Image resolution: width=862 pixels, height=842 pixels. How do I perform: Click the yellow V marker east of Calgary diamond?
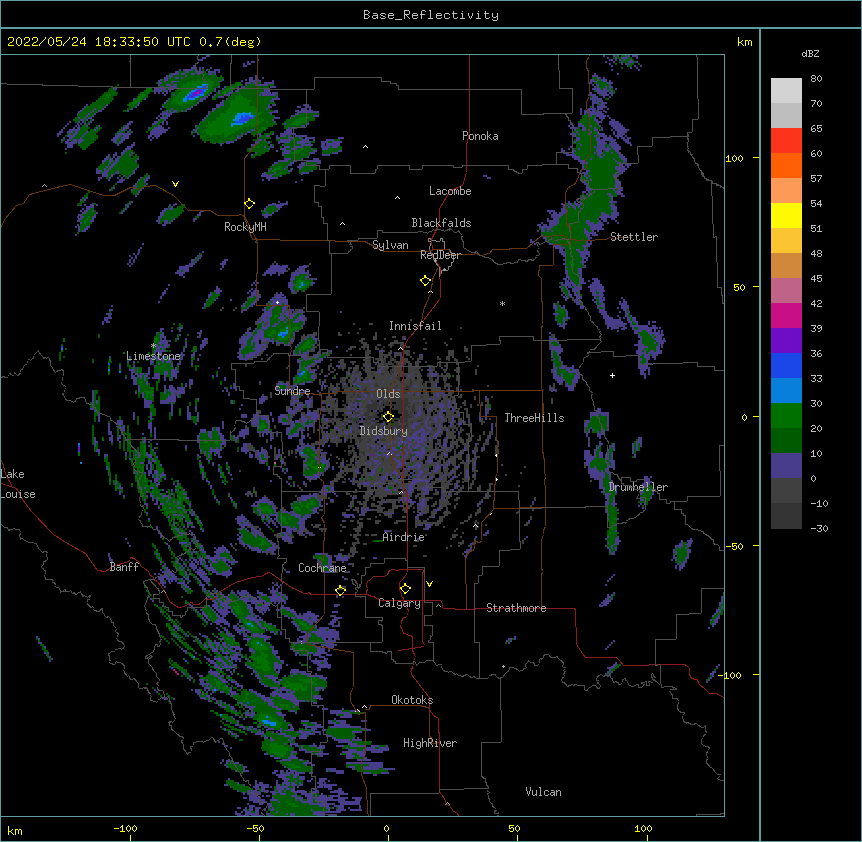(x=429, y=584)
